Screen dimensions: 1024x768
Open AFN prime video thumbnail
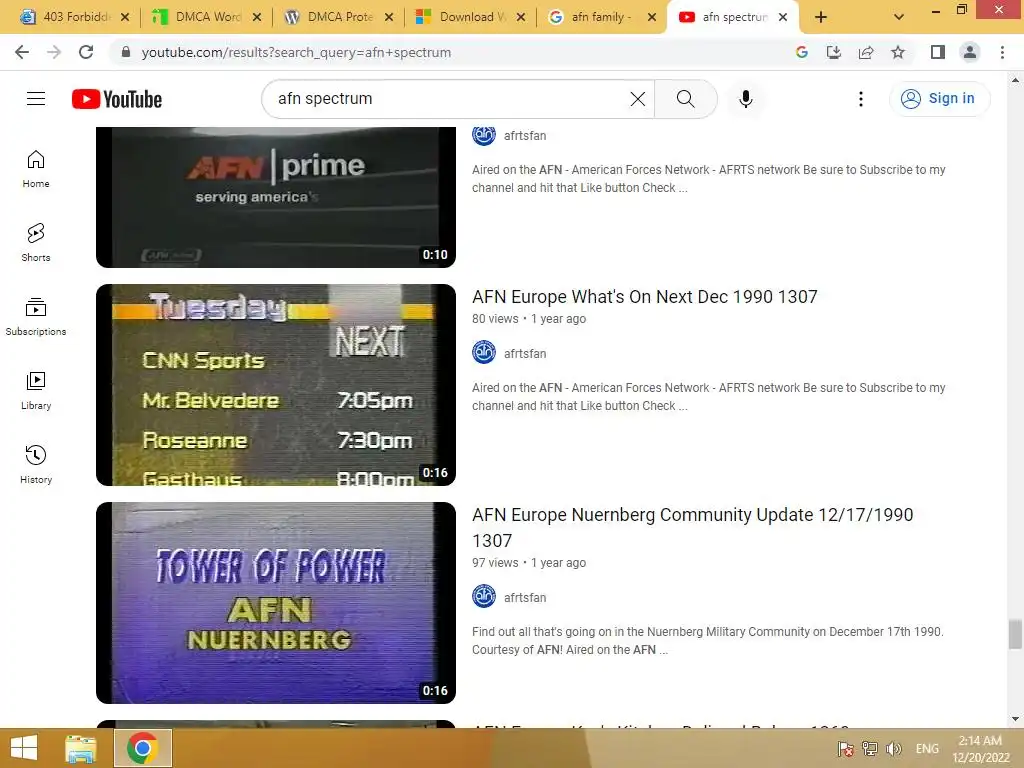pos(276,197)
